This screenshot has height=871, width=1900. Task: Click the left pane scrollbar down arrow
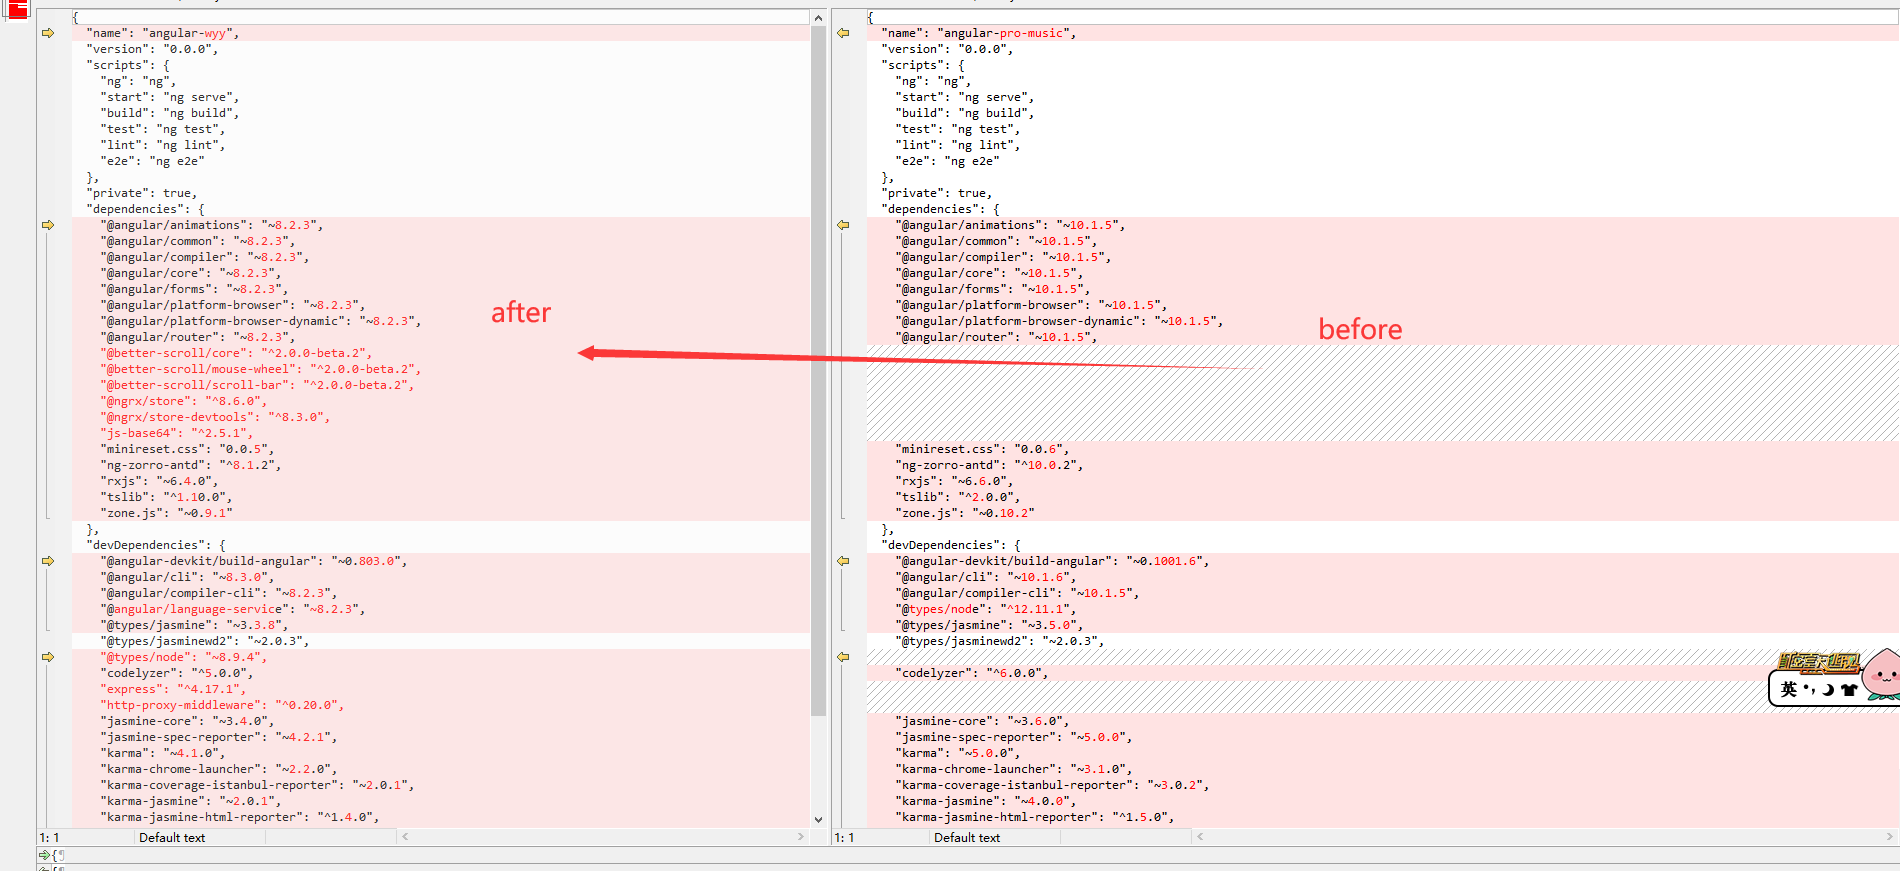click(818, 819)
